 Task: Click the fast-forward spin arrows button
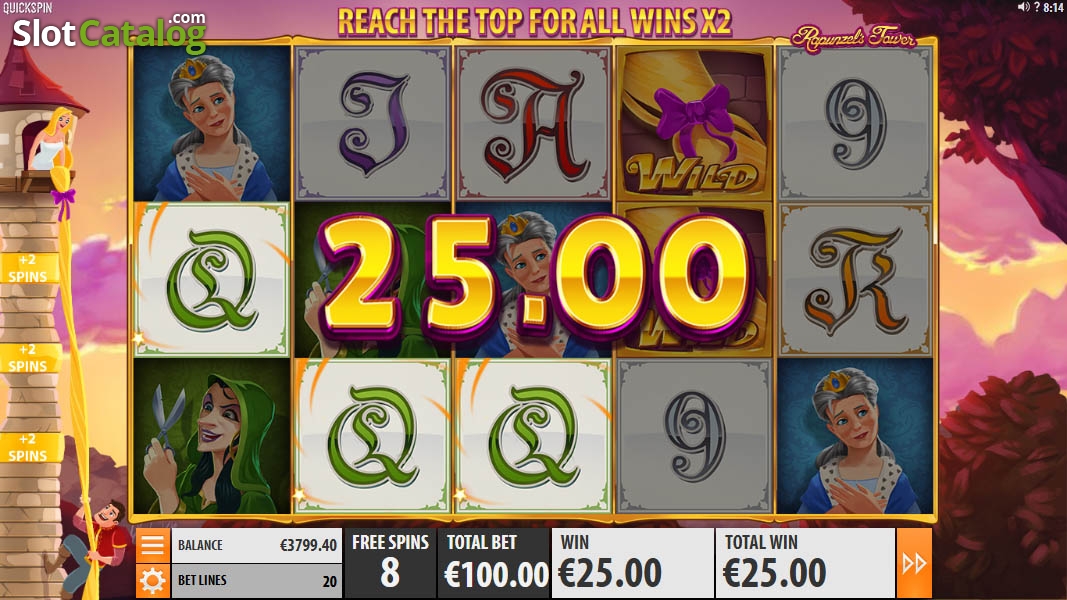pos(914,563)
